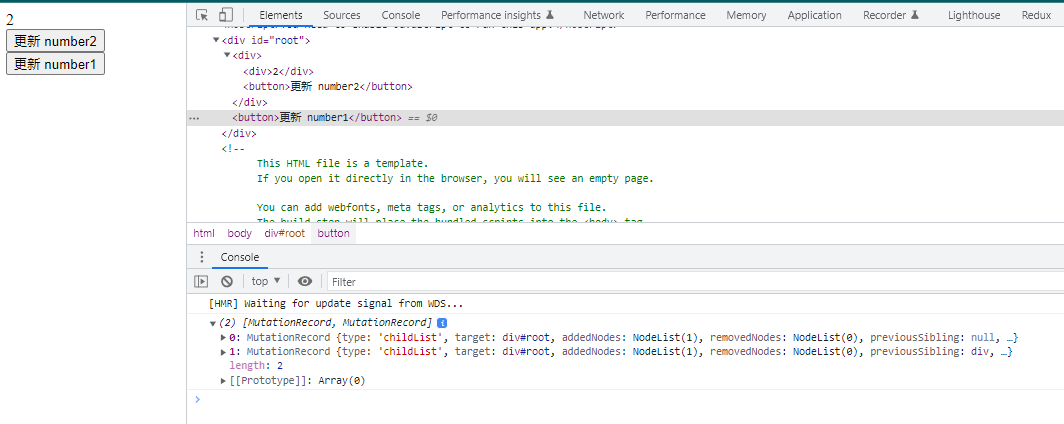Open the live expression eye icon

[x=305, y=282]
